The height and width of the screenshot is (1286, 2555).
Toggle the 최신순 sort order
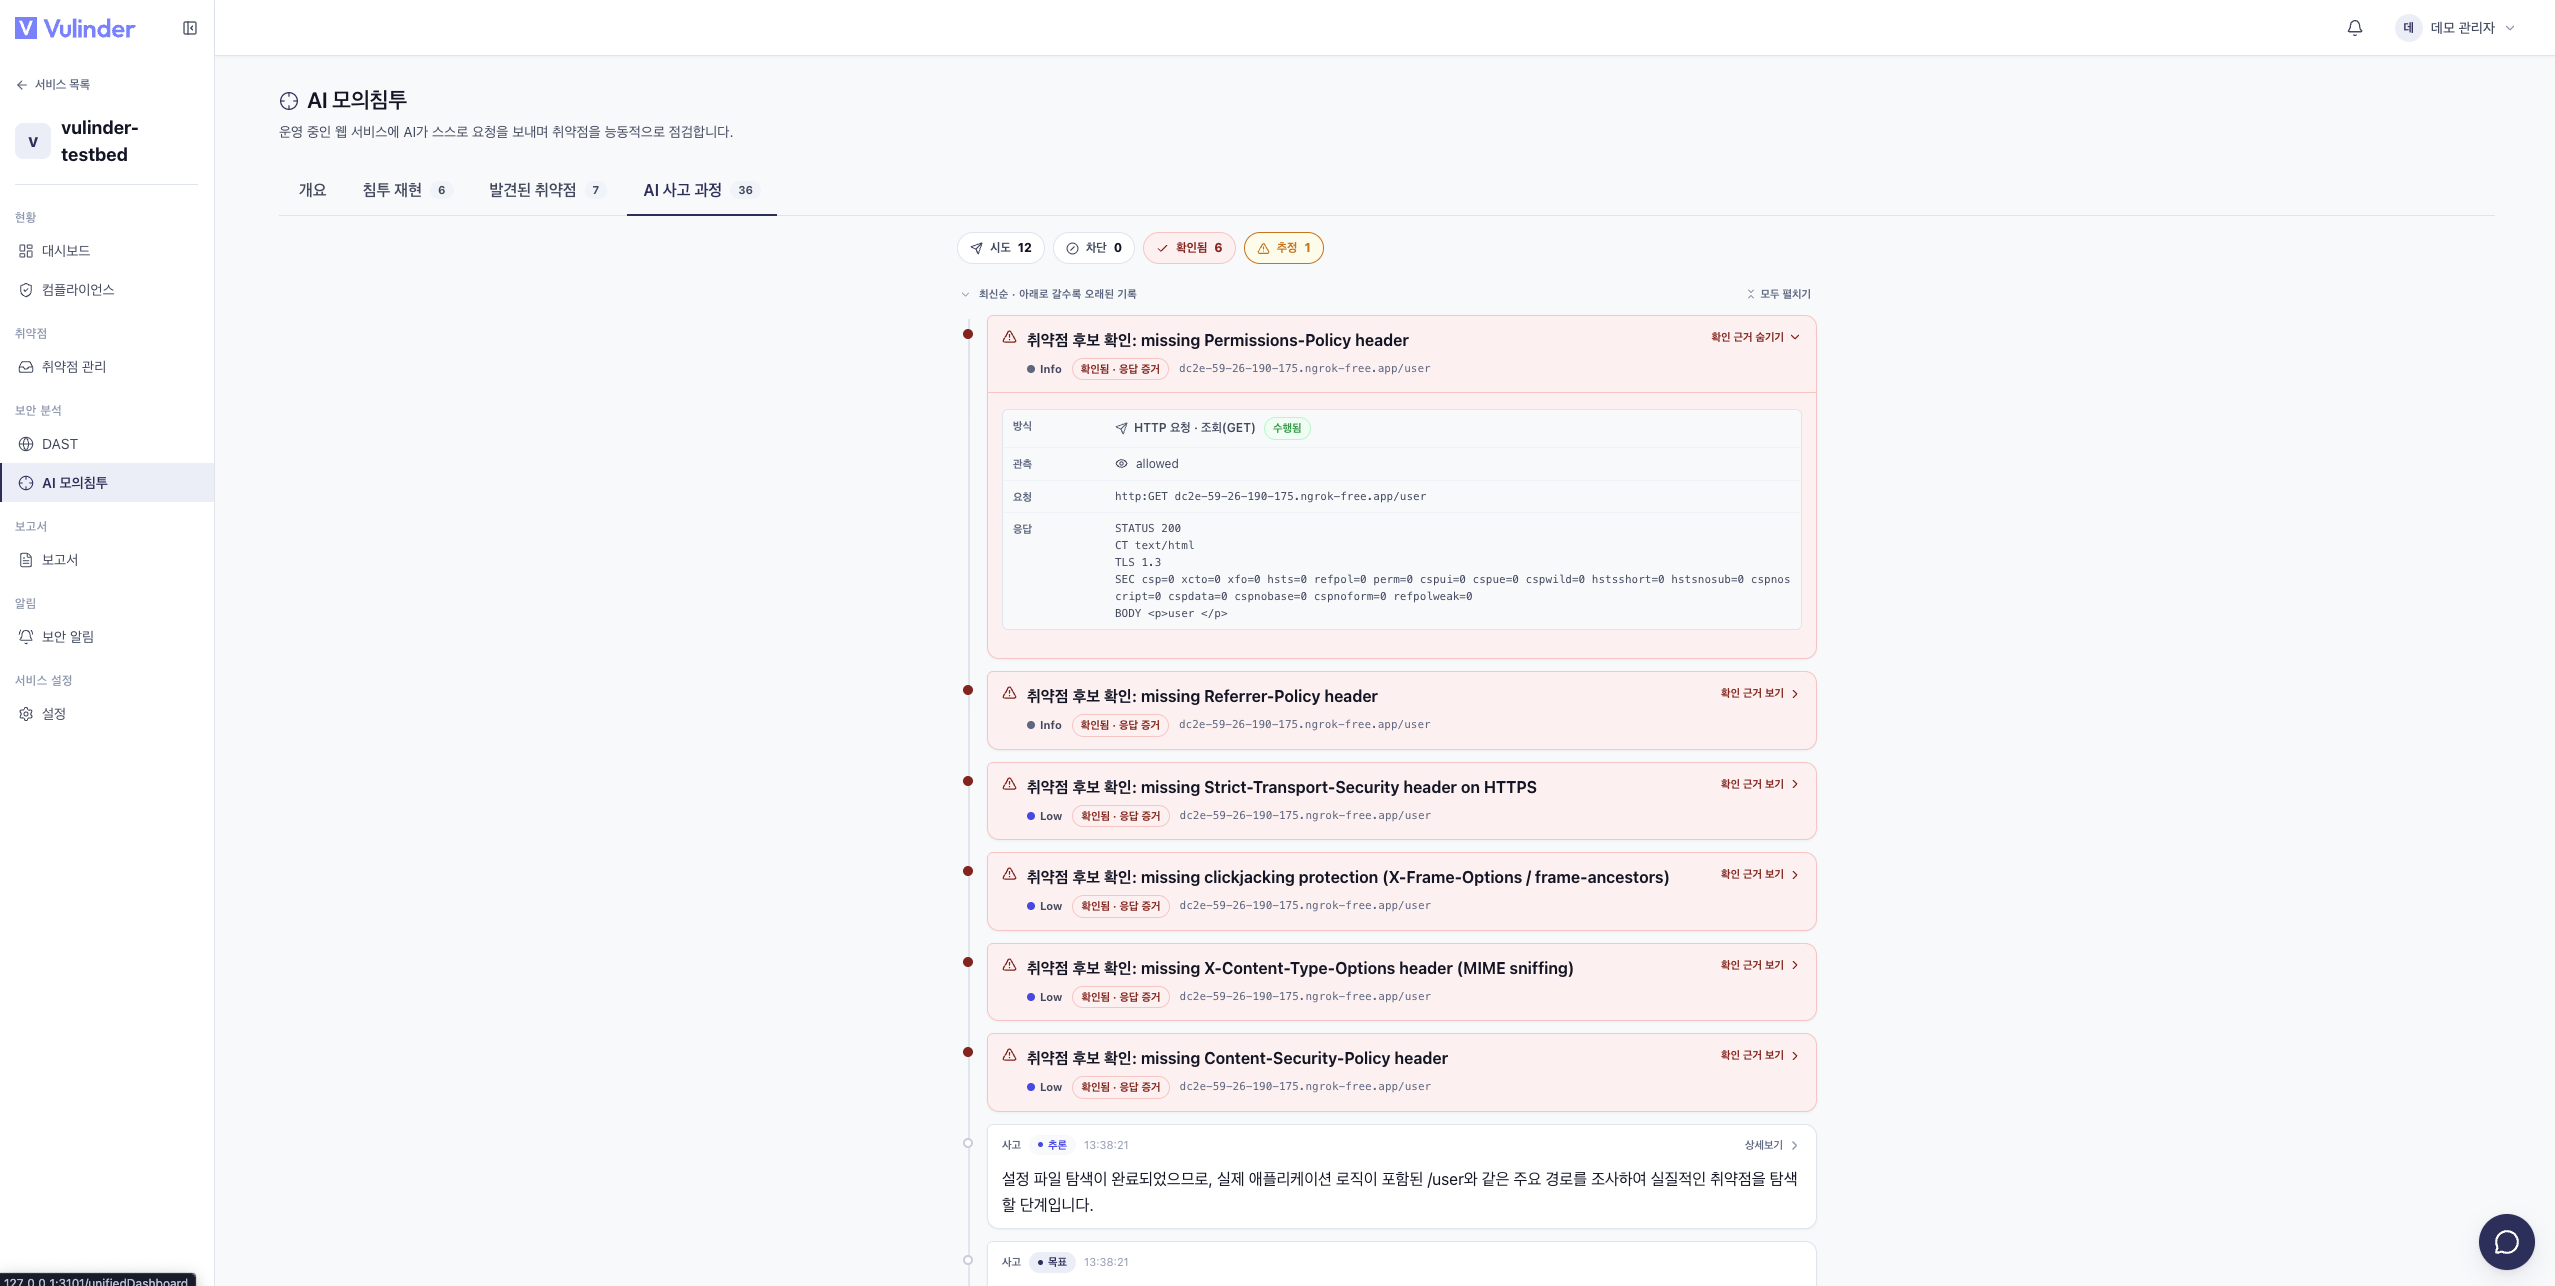tap(1048, 294)
